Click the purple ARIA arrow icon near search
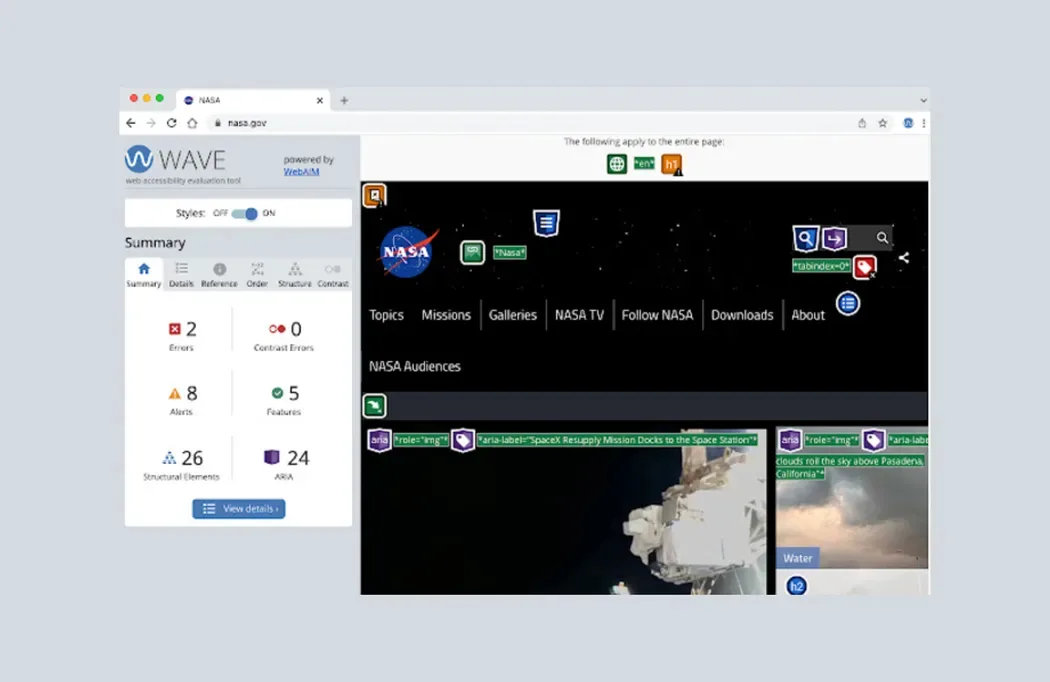1050x682 pixels. (x=834, y=238)
